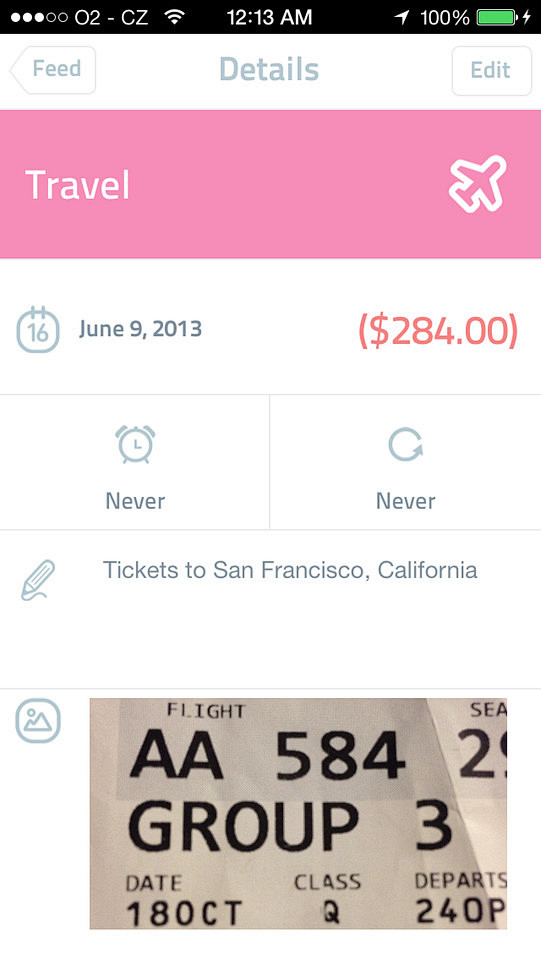Screen dimensions: 541x960
Task: Open the reminder setting showing Never
Action: tap(135, 462)
